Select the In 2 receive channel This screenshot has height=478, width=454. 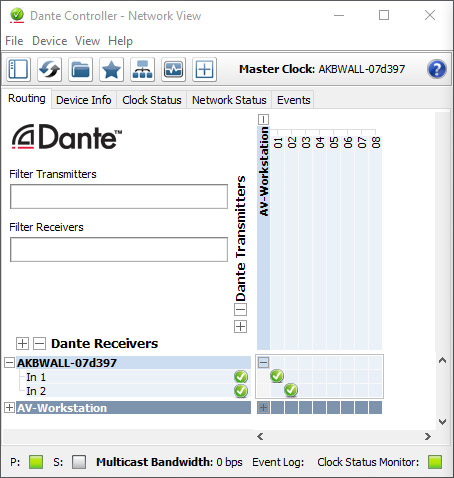coord(36,391)
